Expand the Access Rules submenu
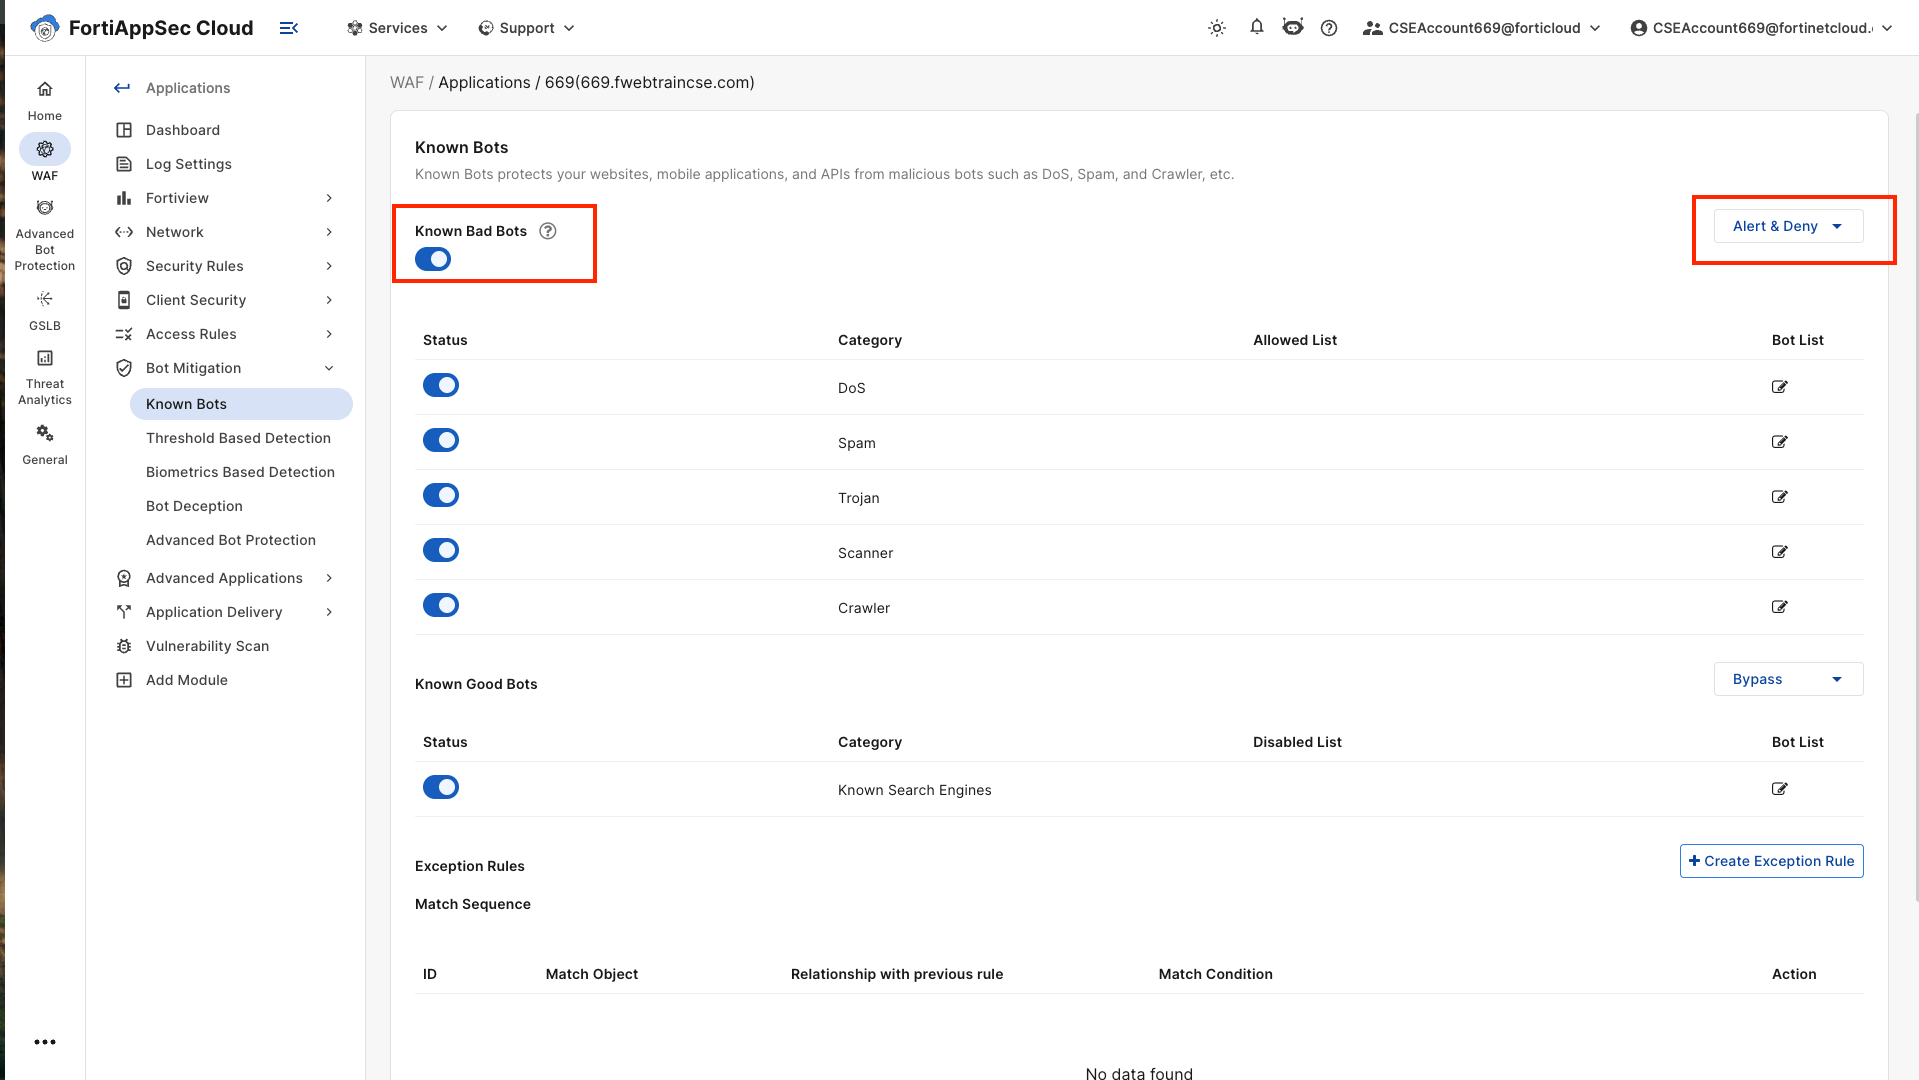The height and width of the screenshot is (1080, 1919). [329, 334]
